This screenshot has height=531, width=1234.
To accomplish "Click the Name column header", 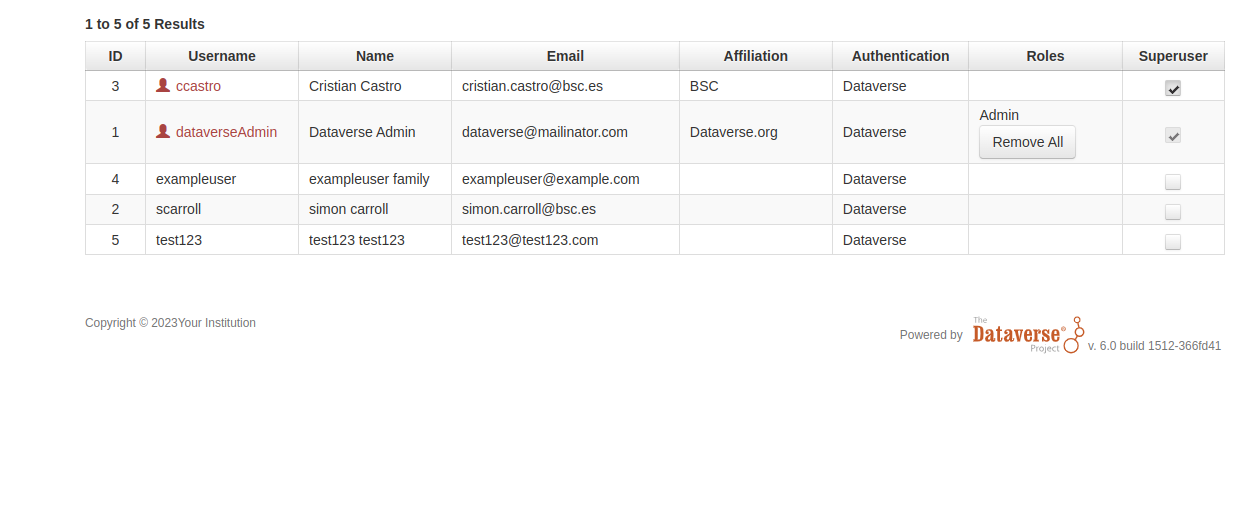I will (x=375, y=56).
